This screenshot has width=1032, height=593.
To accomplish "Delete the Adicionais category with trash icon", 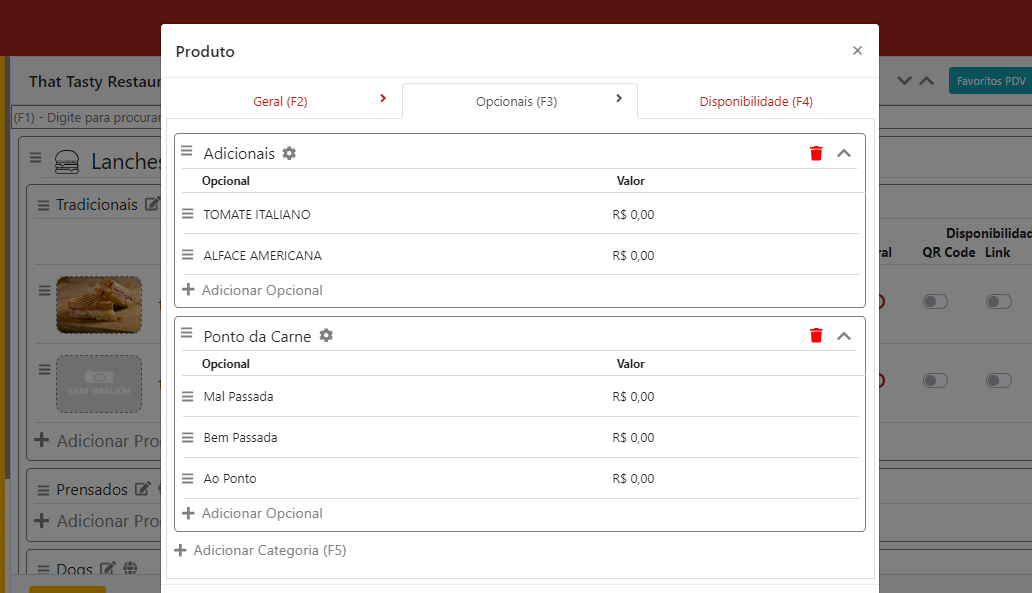I will 816,153.
